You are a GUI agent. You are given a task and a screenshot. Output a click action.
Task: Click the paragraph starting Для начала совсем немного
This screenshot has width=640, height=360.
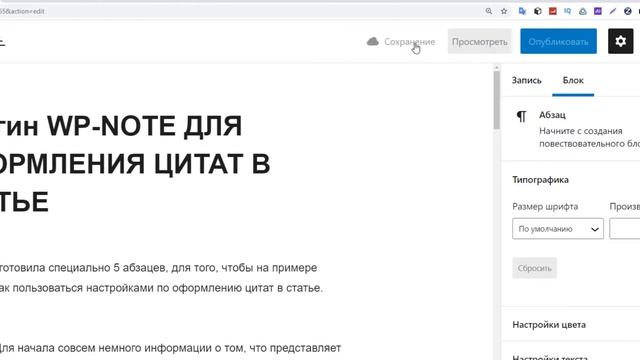170,348
